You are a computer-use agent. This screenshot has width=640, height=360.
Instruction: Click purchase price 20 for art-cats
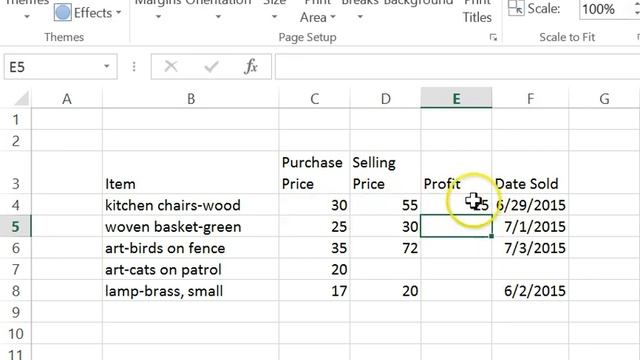coord(314,269)
